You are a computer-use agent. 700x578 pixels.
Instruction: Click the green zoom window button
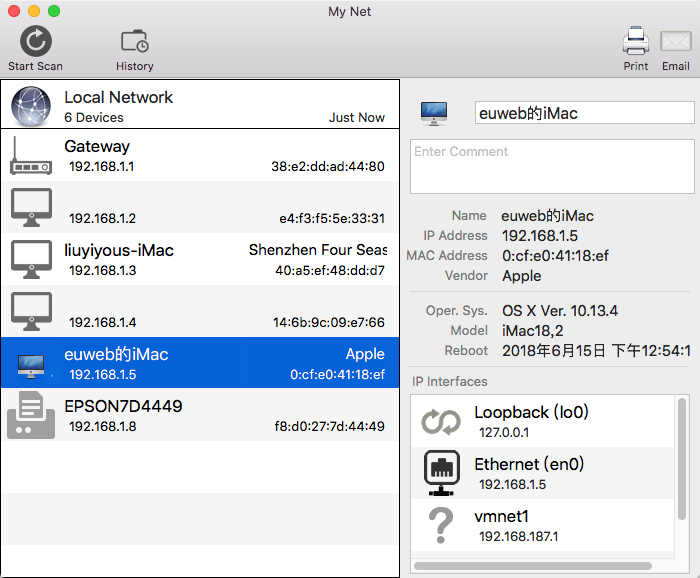pyautogui.click(x=54, y=11)
